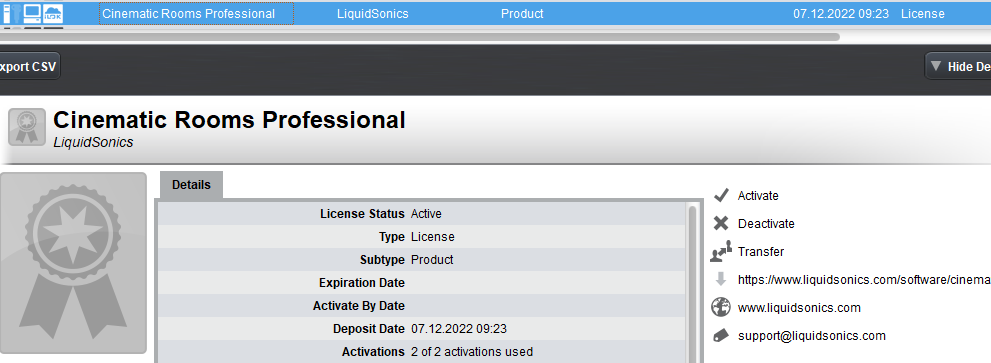
Task: Click the Deposit Date value in details
Action: (459, 328)
